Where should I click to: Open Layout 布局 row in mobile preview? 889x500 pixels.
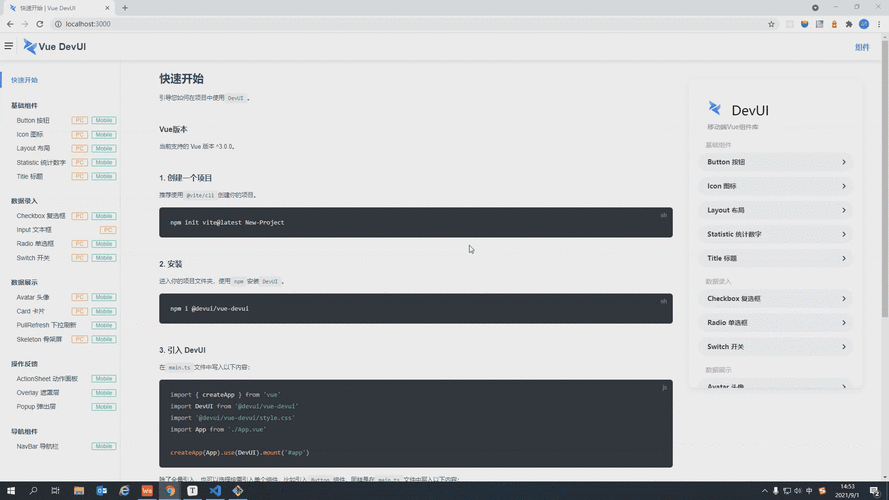[777, 210]
